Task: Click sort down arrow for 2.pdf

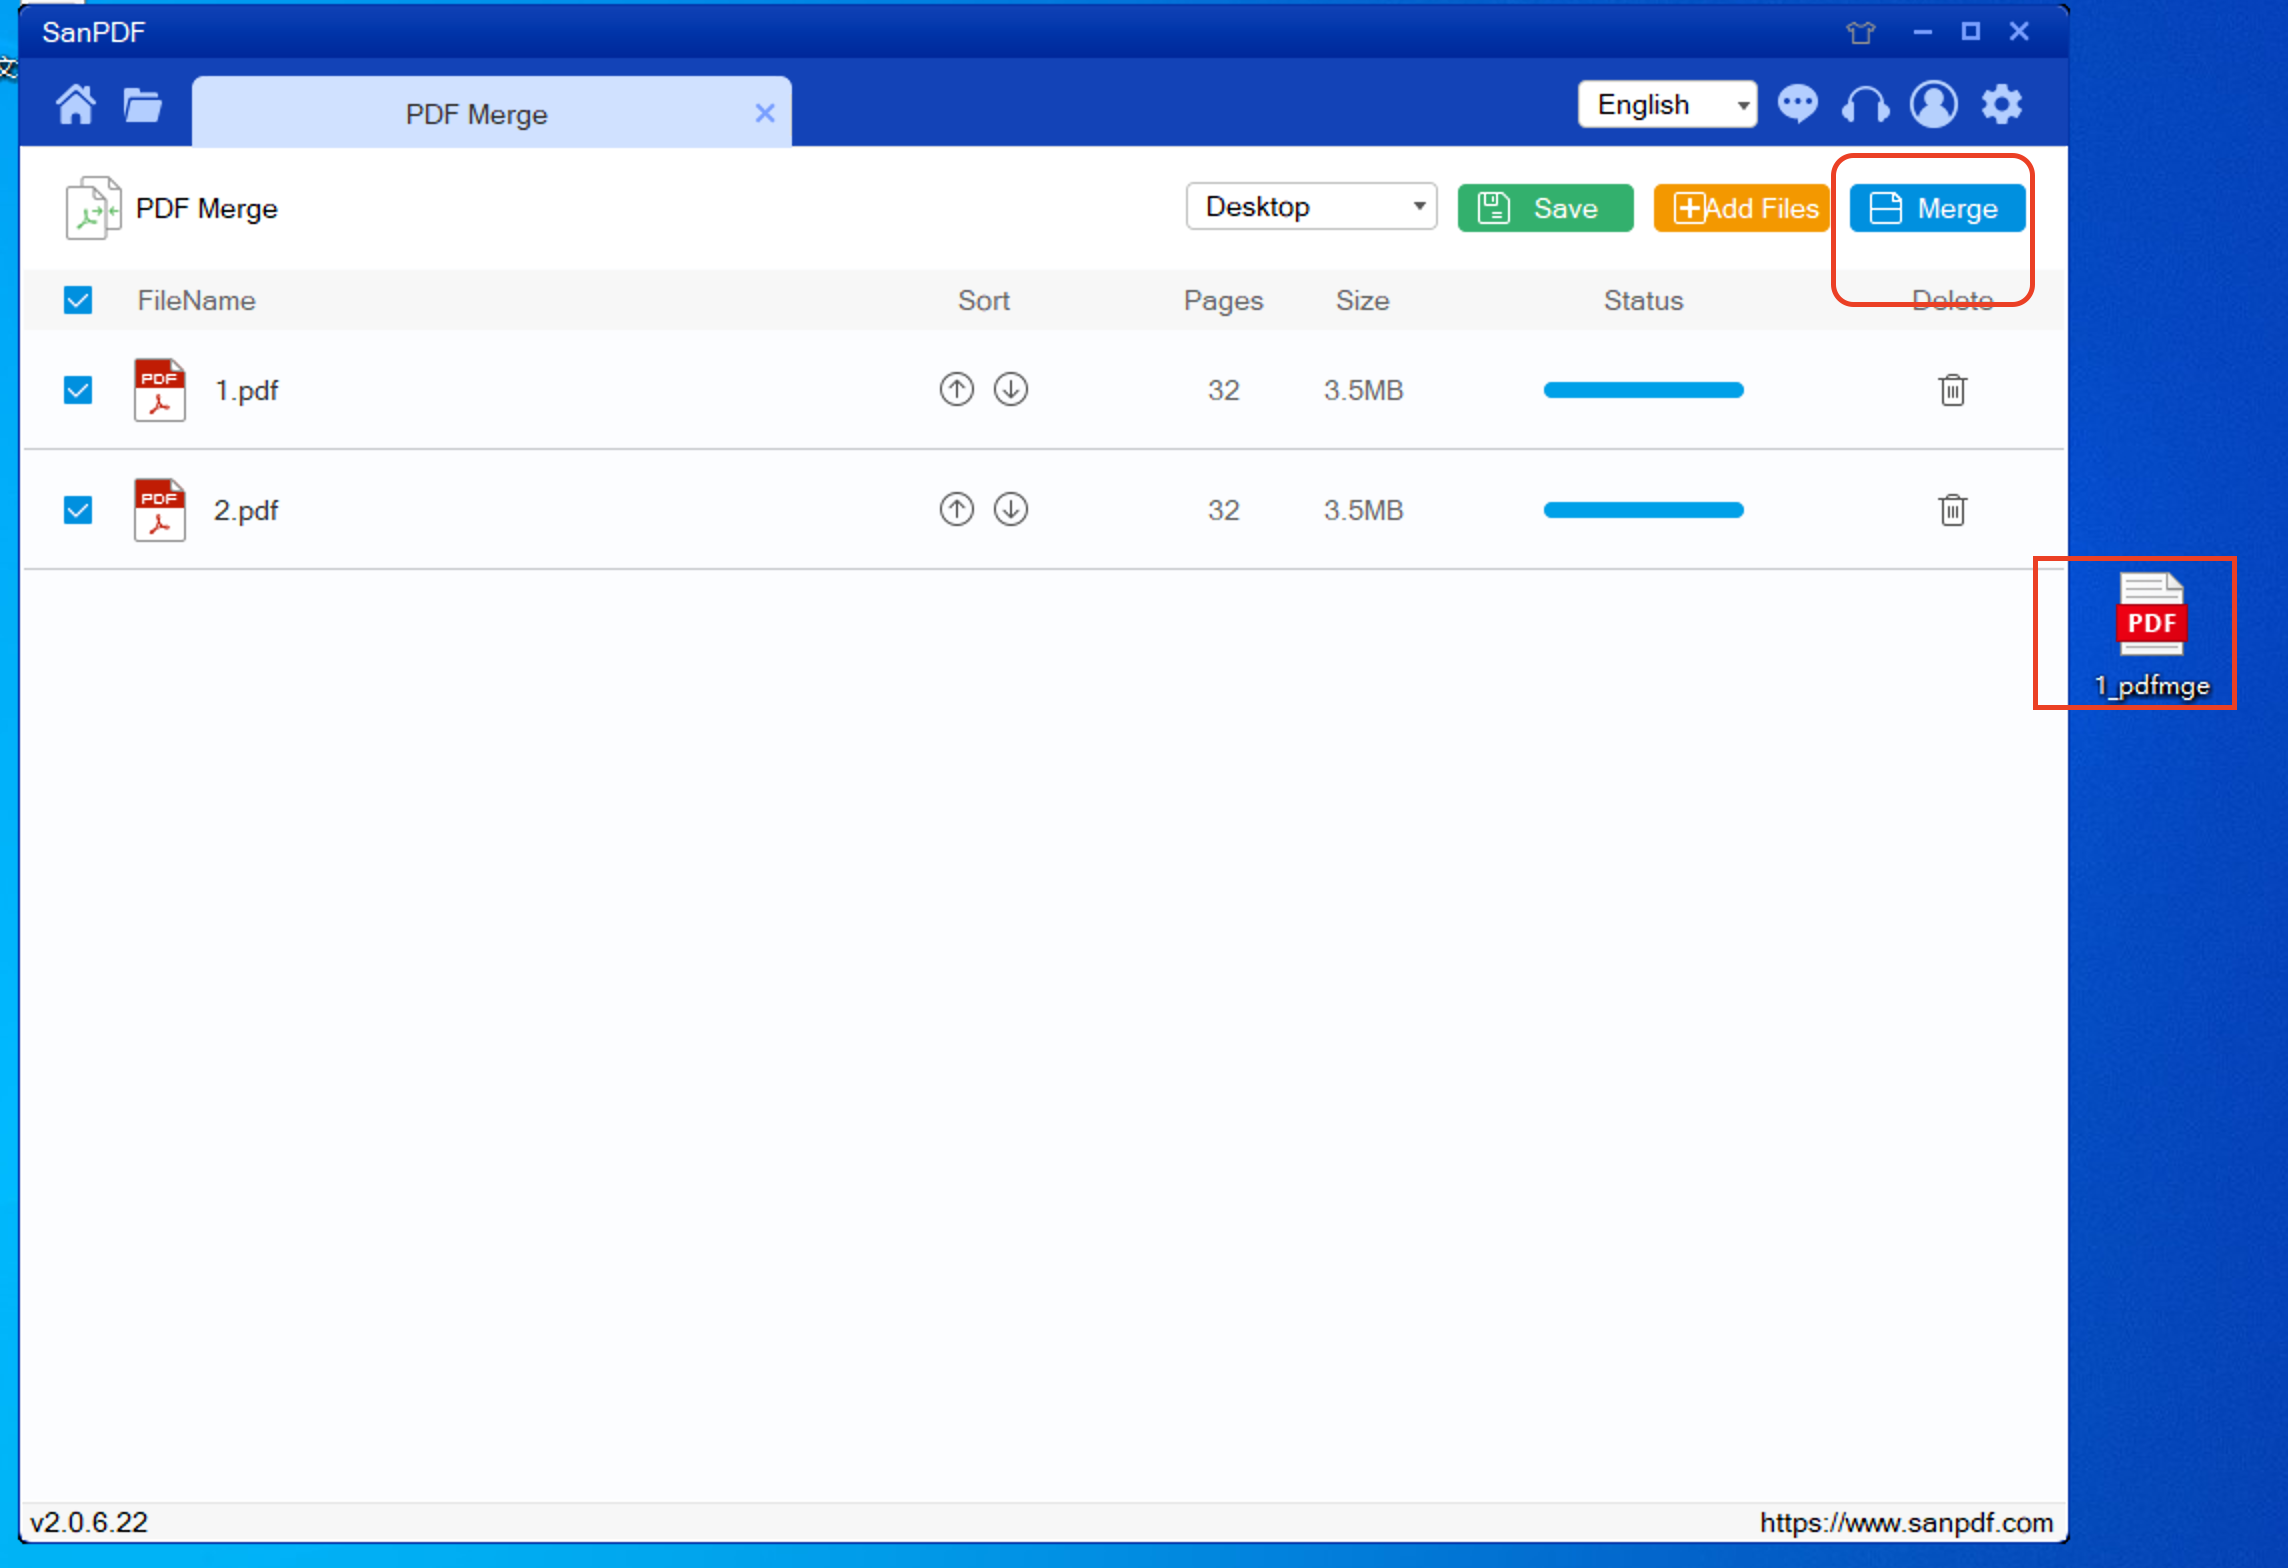Action: point(1010,509)
